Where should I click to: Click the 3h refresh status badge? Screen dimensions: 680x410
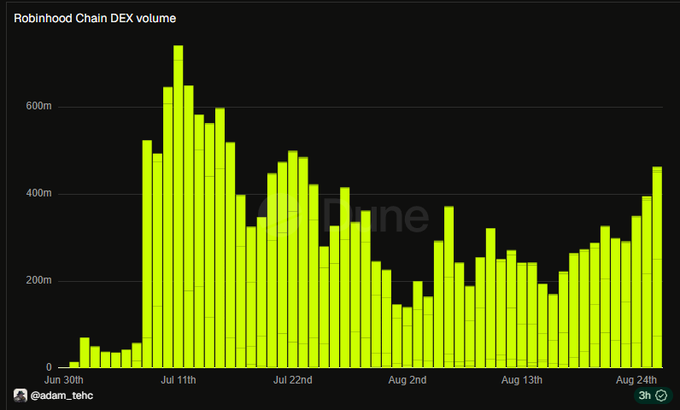pos(653,396)
